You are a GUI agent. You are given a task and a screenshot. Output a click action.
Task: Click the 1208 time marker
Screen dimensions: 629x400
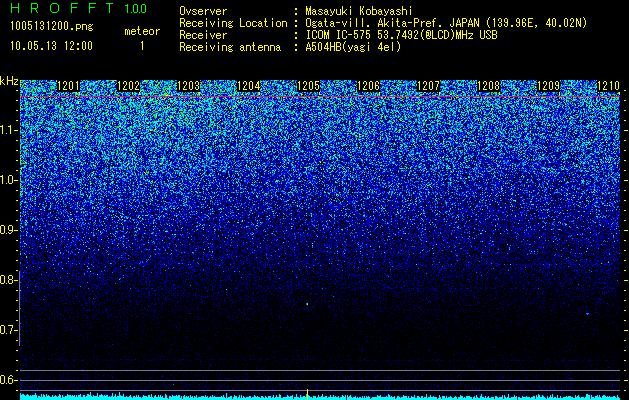click(489, 86)
